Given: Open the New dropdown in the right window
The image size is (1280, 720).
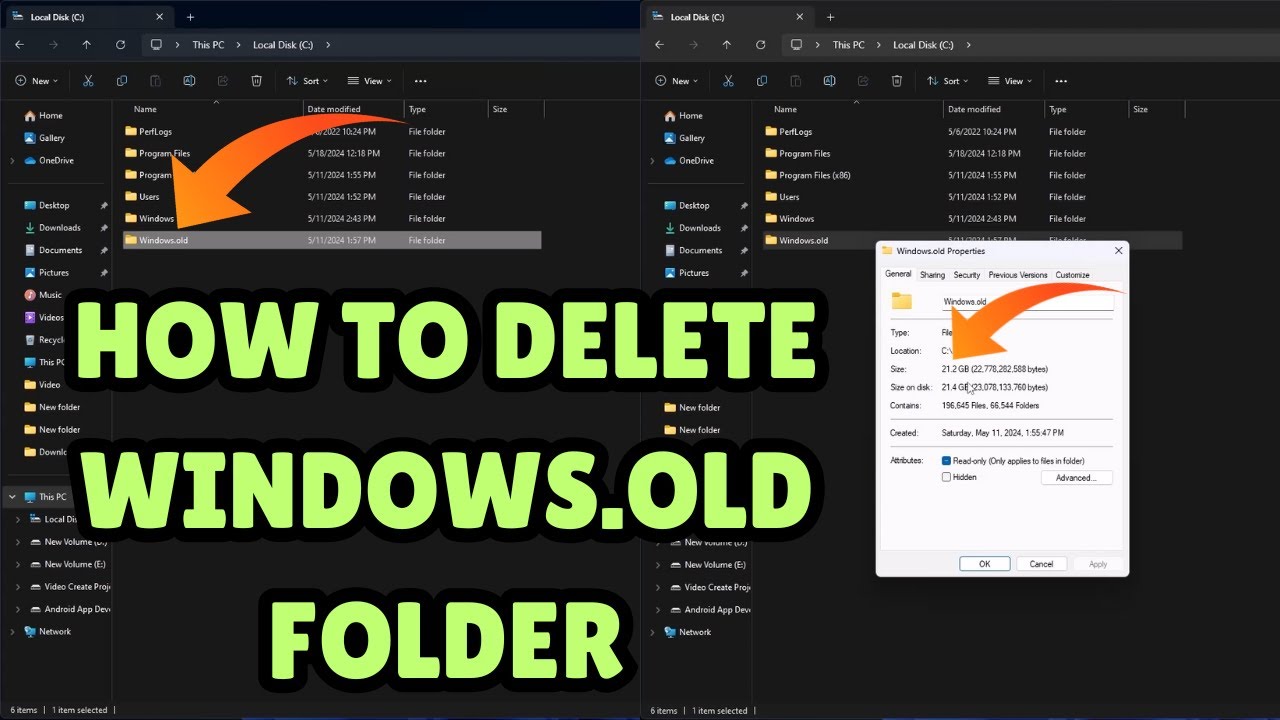Looking at the screenshot, I should (x=678, y=81).
